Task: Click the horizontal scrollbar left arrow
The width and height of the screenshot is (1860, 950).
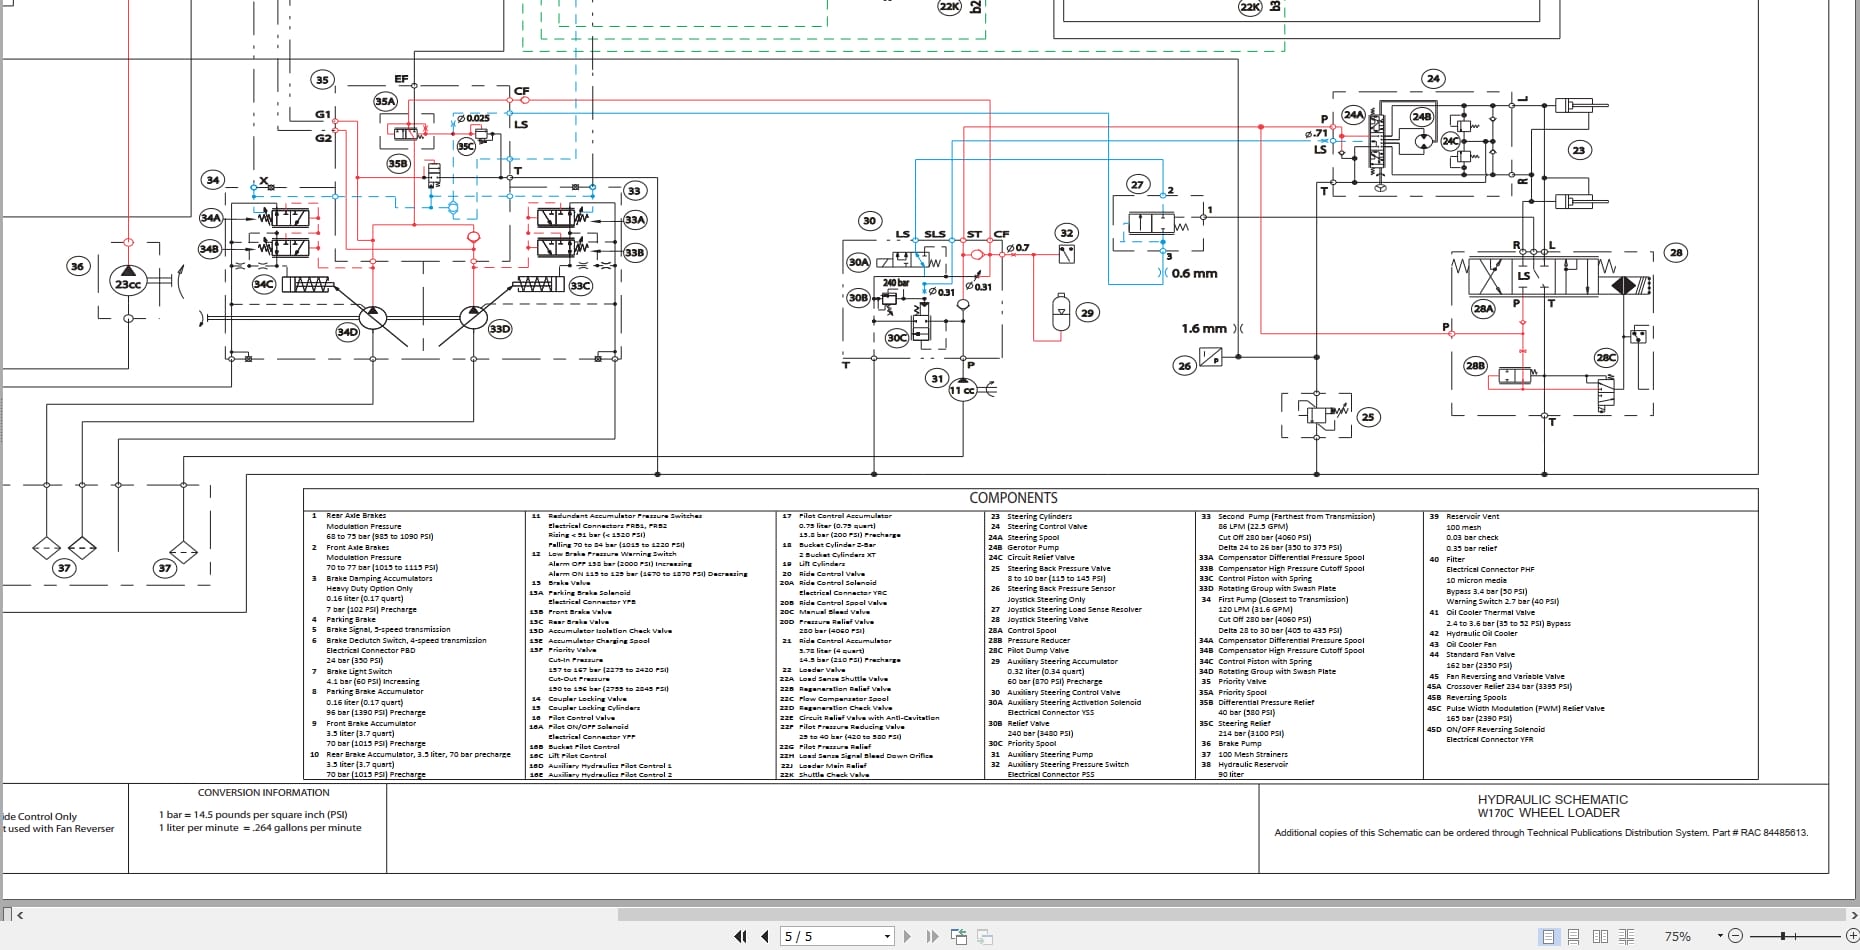Action: (x=20, y=914)
